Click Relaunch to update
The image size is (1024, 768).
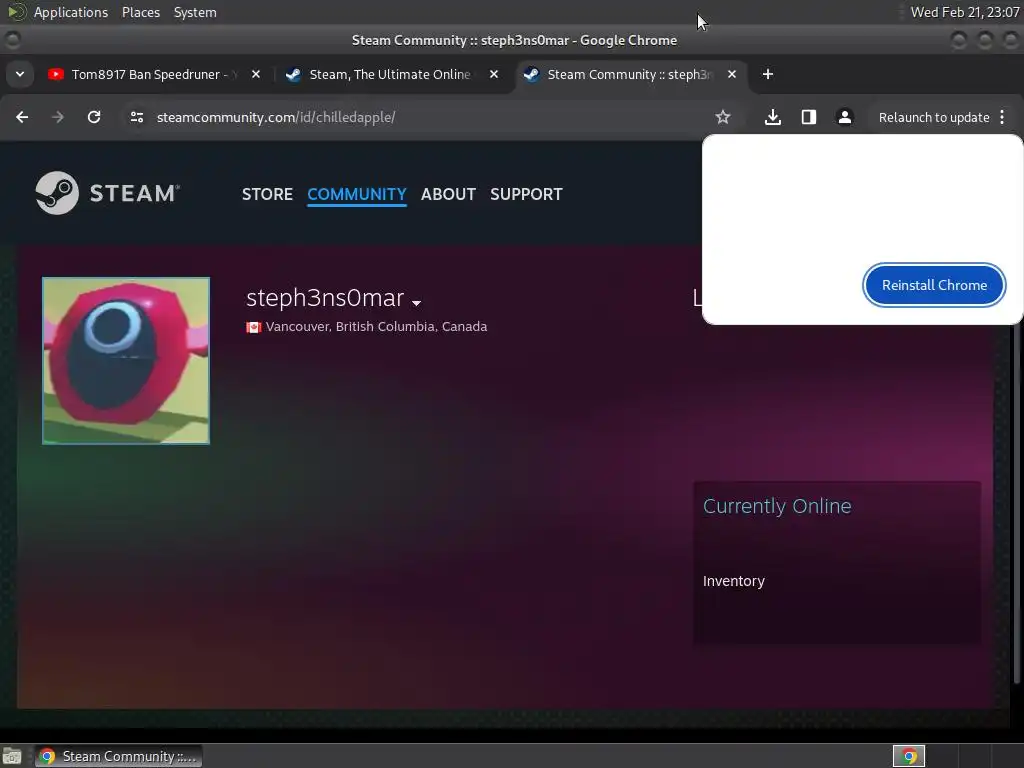click(933, 117)
